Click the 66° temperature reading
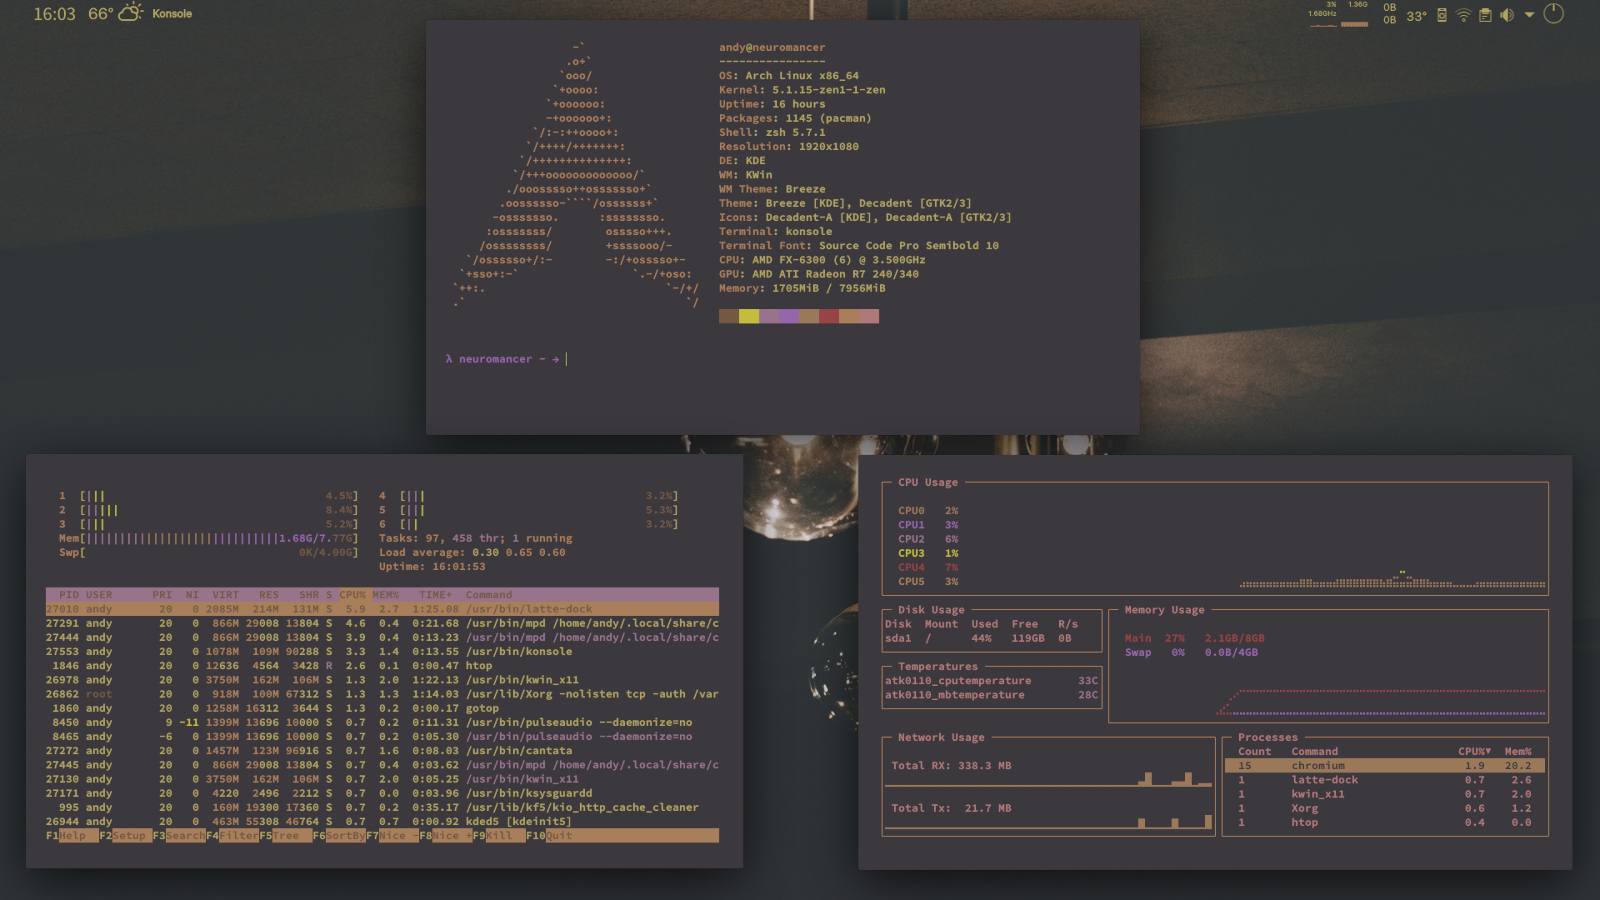The height and width of the screenshot is (900, 1600). (100, 14)
